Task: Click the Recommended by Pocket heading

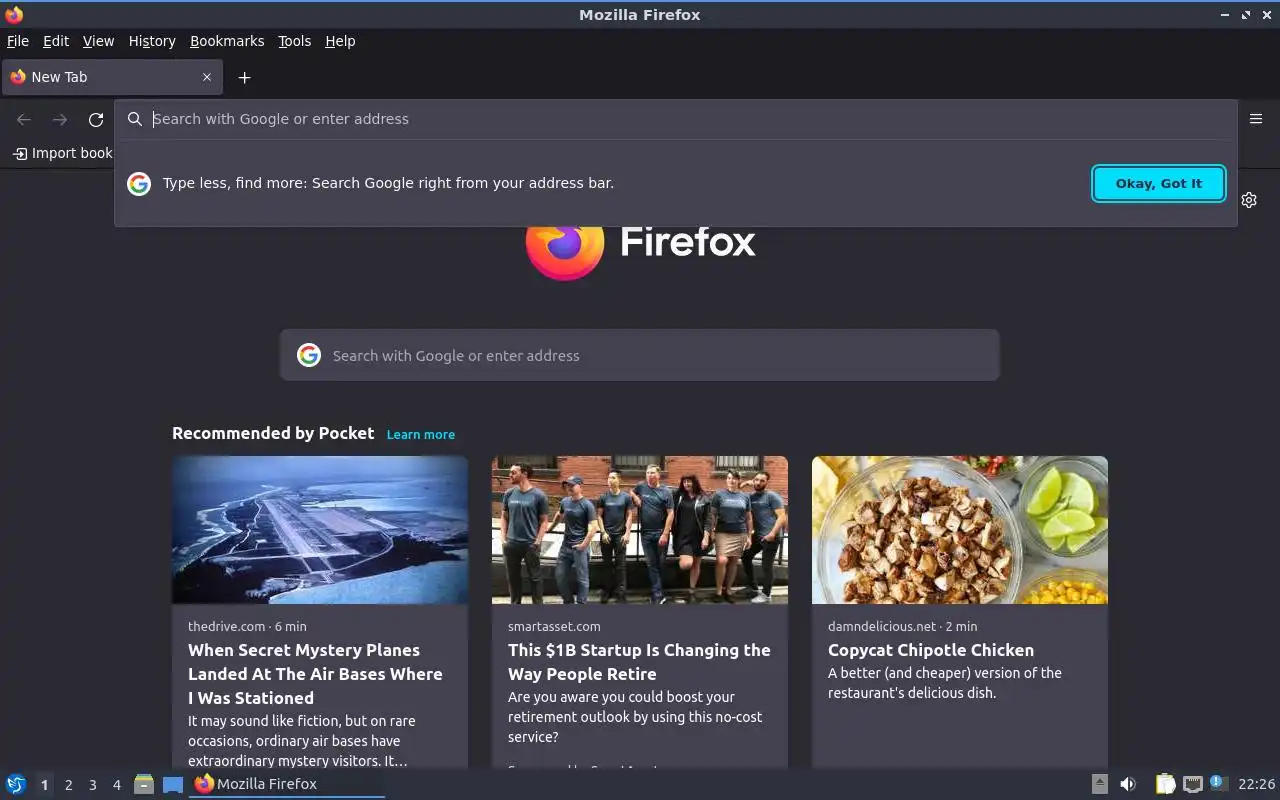Action: pyautogui.click(x=273, y=433)
